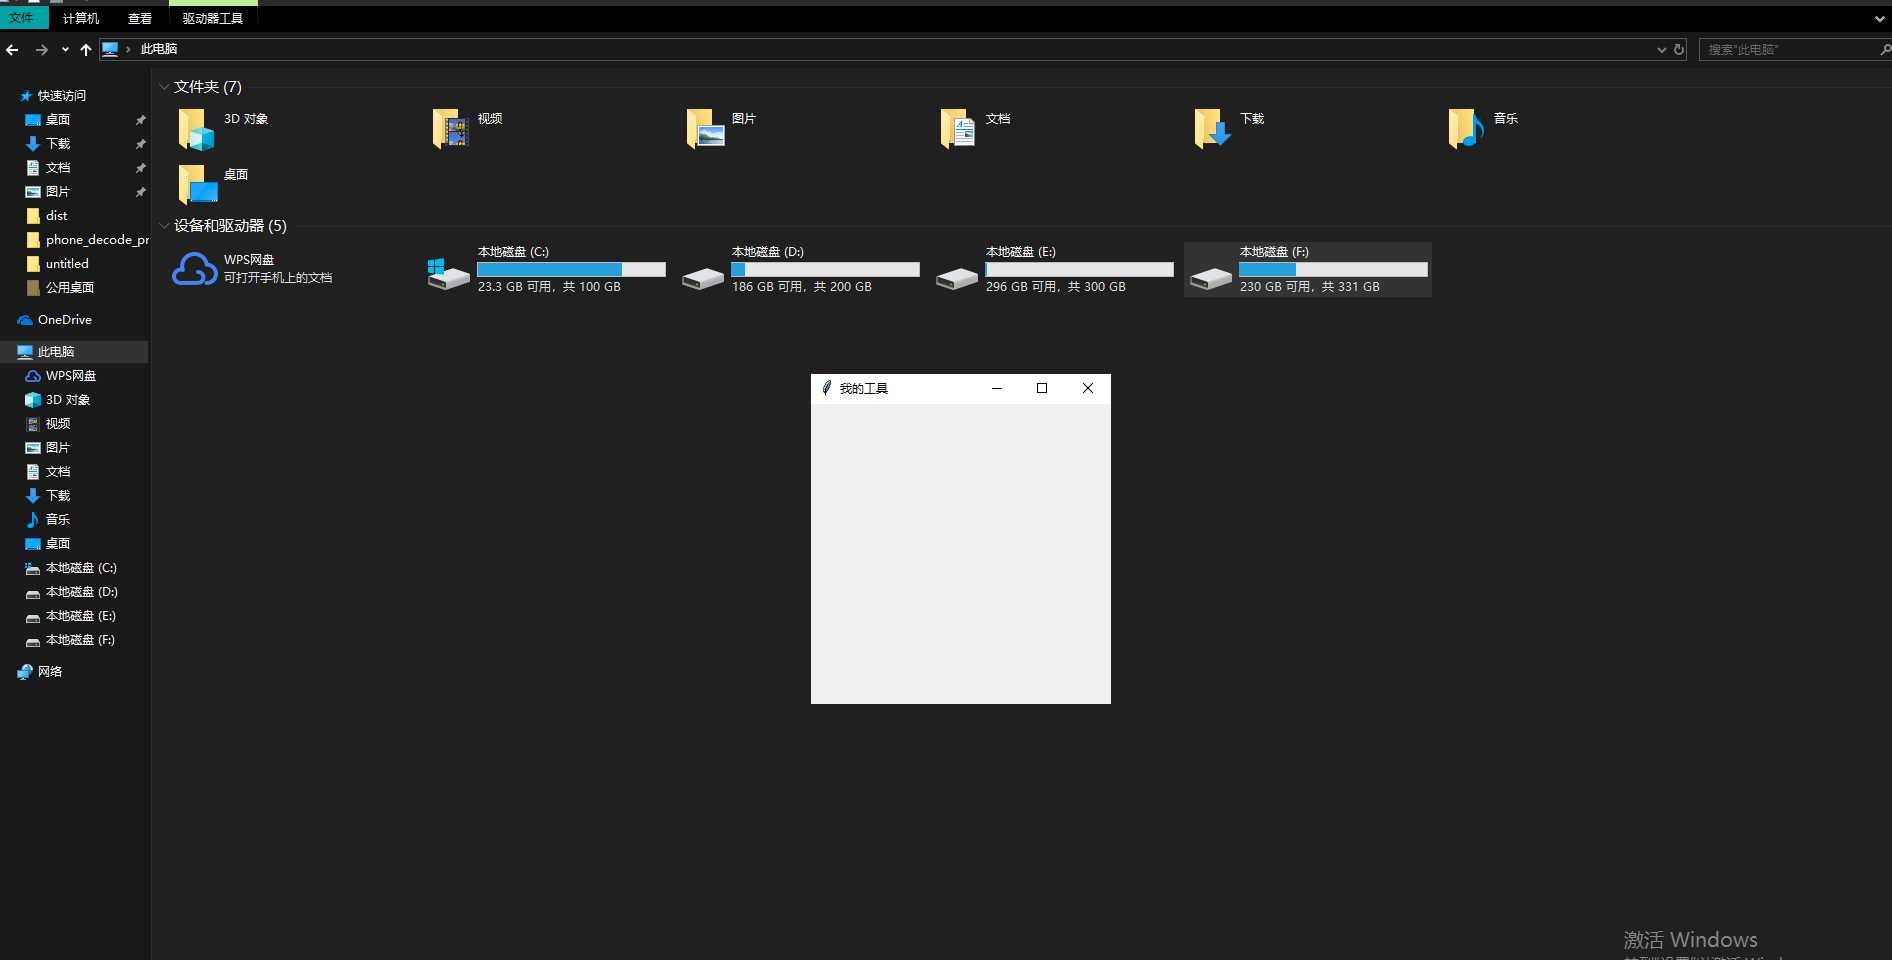Open the 3D 对象 folder icon

coord(196,129)
